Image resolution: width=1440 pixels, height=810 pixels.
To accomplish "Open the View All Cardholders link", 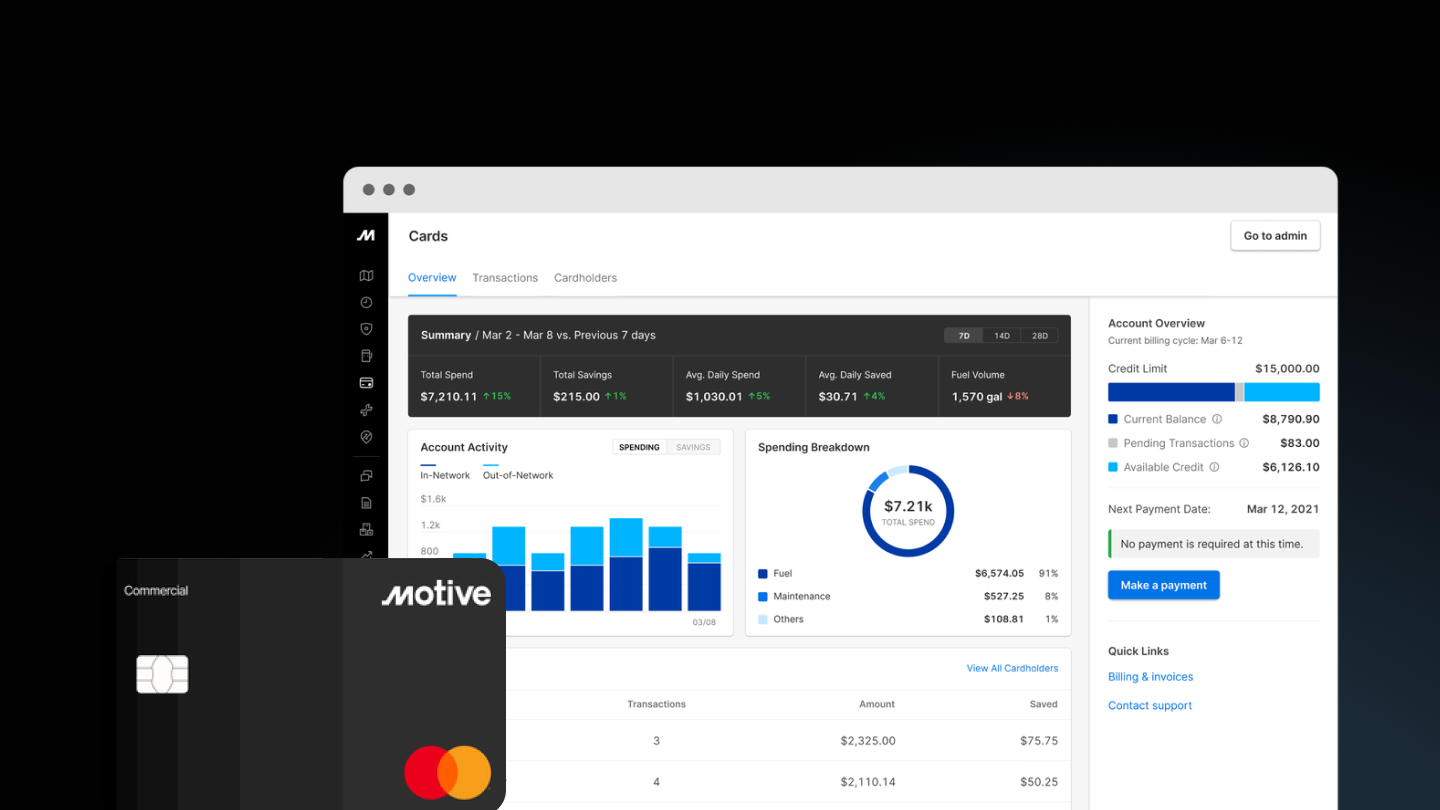I will [x=1012, y=668].
